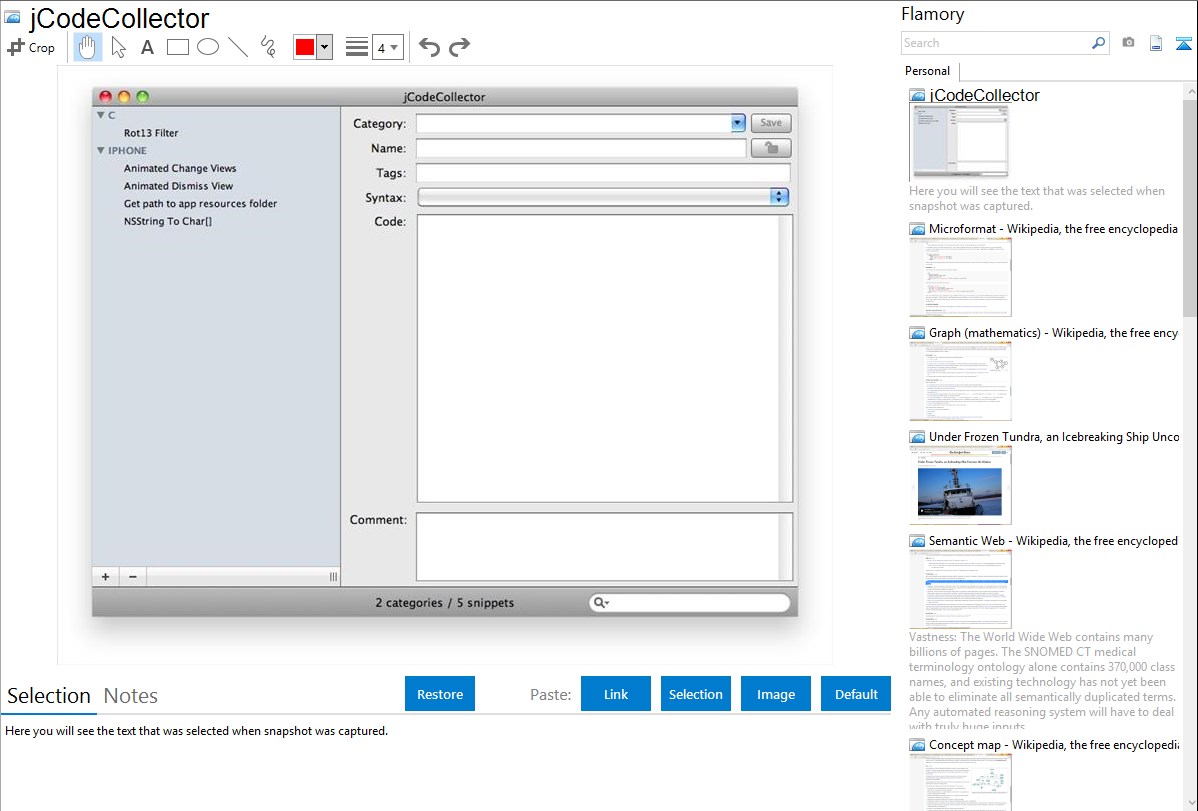This screenshot has width=1198, height=811.
Task: Click the Name input field
Action: pyautogui.click(x=581, y=148)
